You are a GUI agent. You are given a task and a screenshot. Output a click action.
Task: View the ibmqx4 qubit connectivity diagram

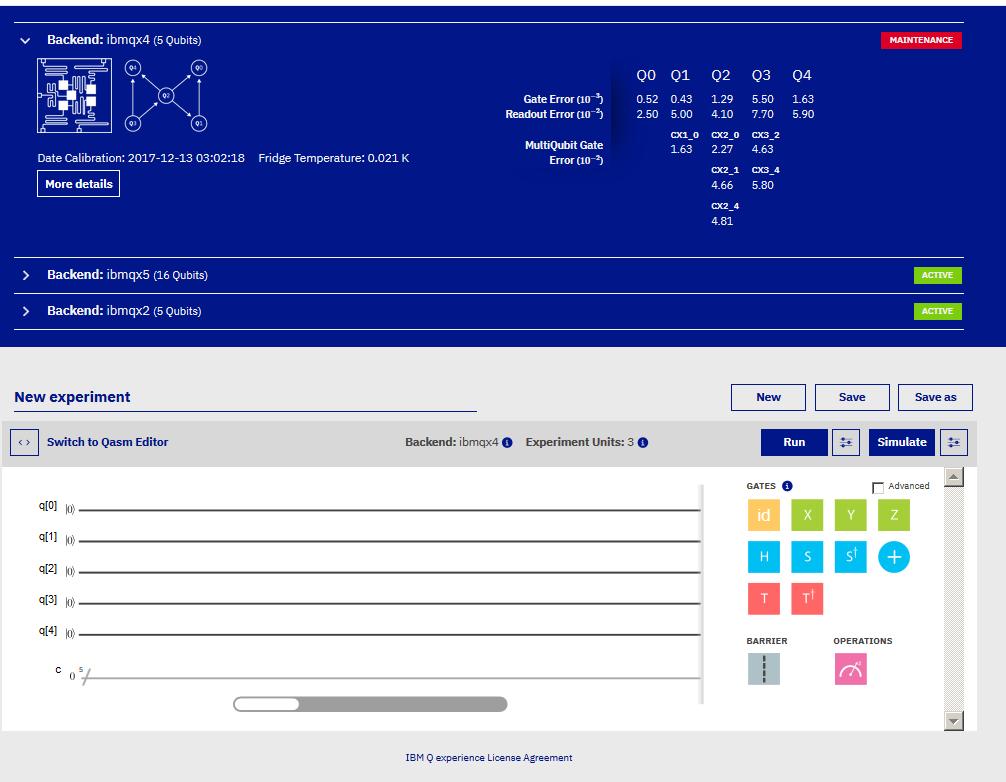point(166,96)
